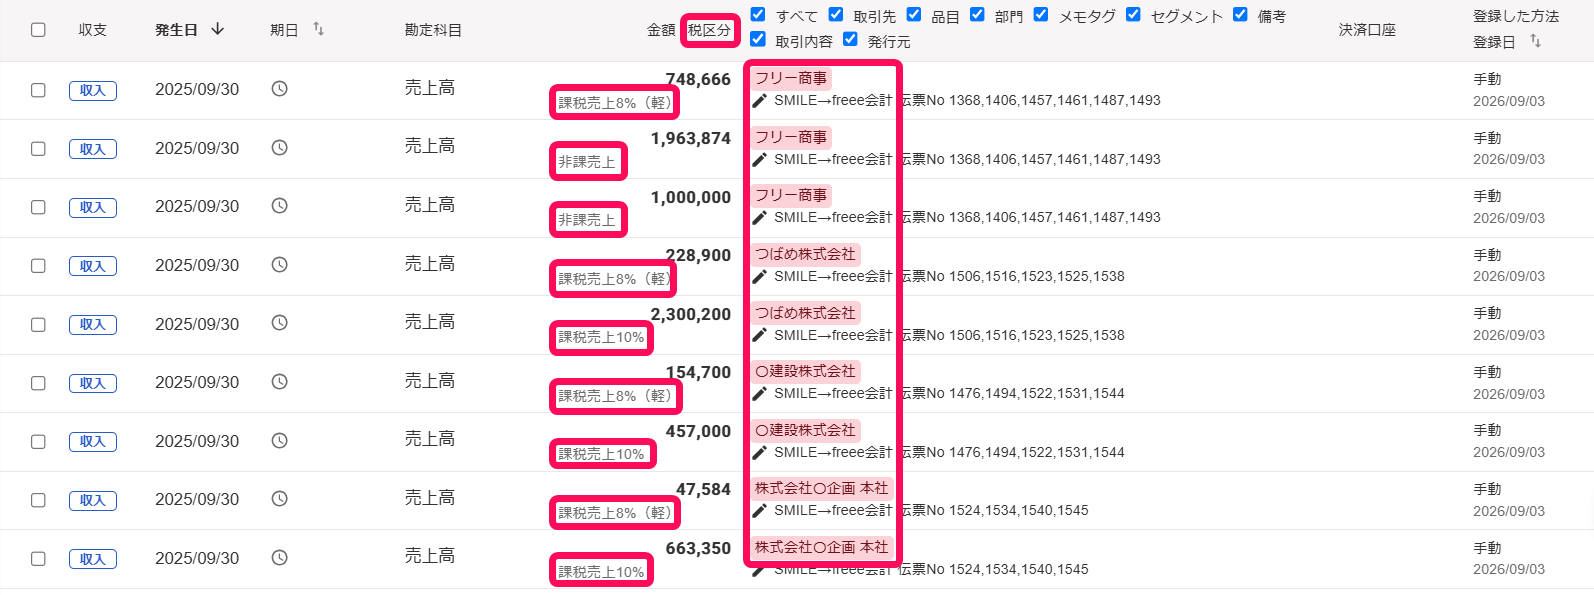The image size is (1594, 595).
Task: Click the clock icon in the 663,350 row
Action: tap(280, 558)
